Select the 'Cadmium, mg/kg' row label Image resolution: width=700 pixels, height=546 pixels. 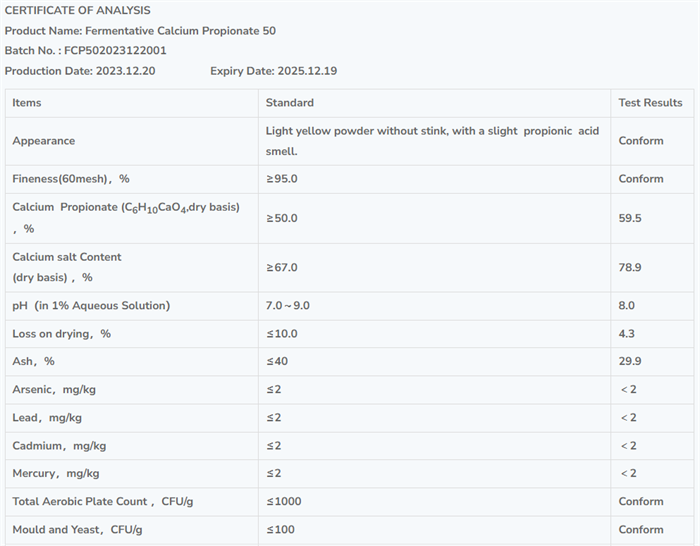59,445
